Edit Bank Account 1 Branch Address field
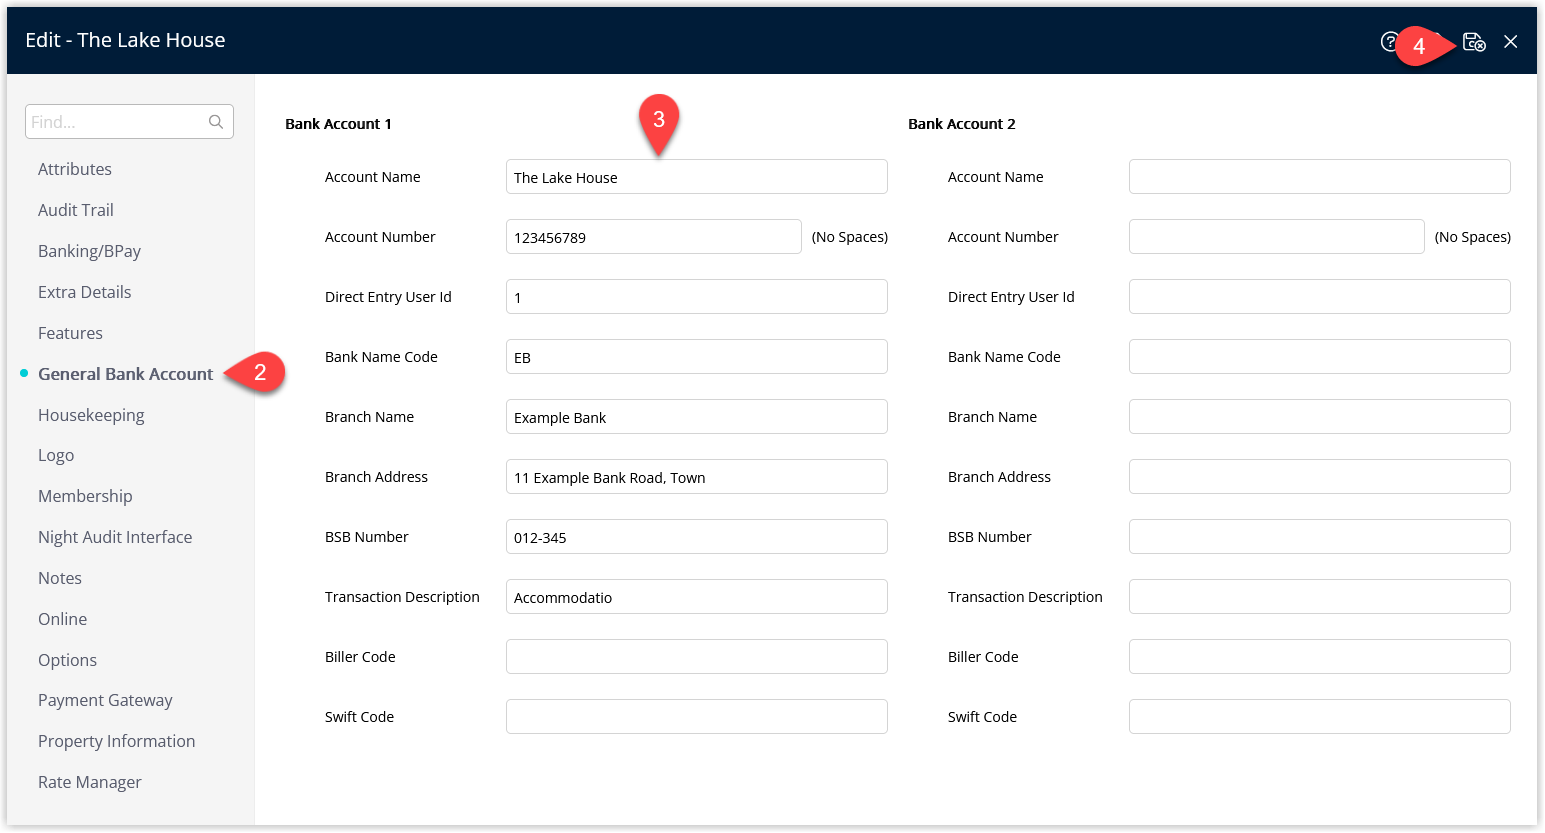Image resolution: width=1545 pixels, height=833 pixels. [697, 477]
